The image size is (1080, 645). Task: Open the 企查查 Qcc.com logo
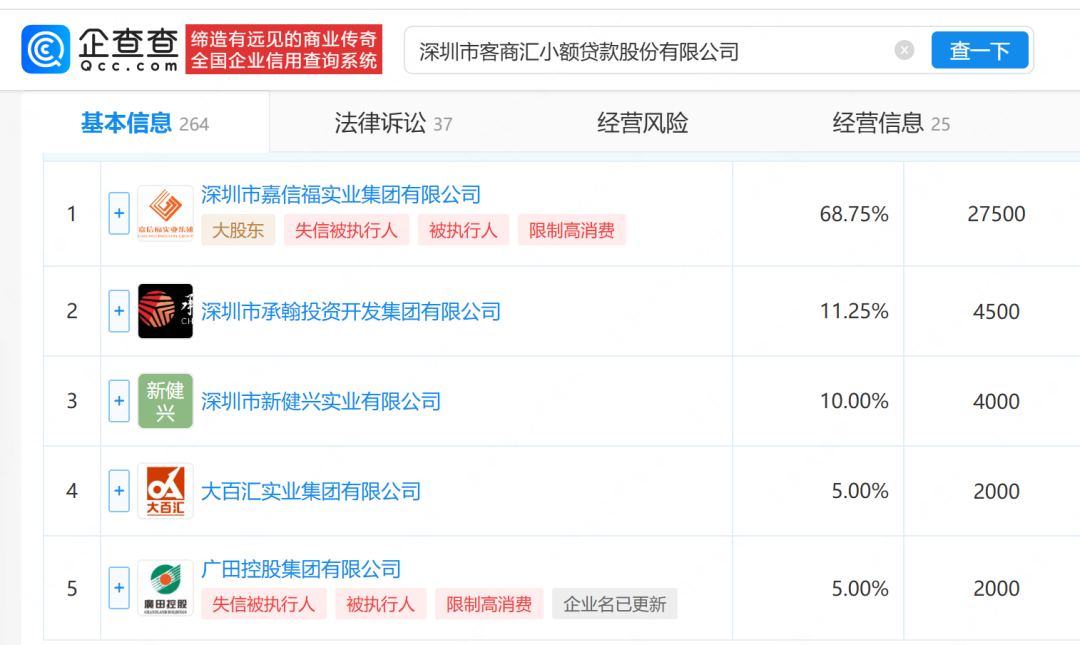coord(101,49)
